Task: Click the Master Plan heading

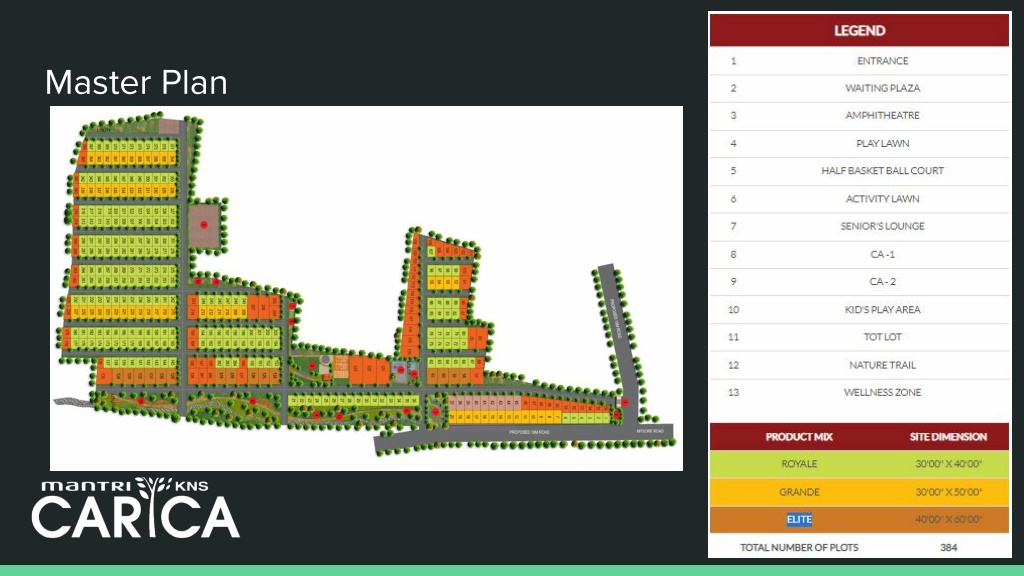Action: [x=136, y=83]
